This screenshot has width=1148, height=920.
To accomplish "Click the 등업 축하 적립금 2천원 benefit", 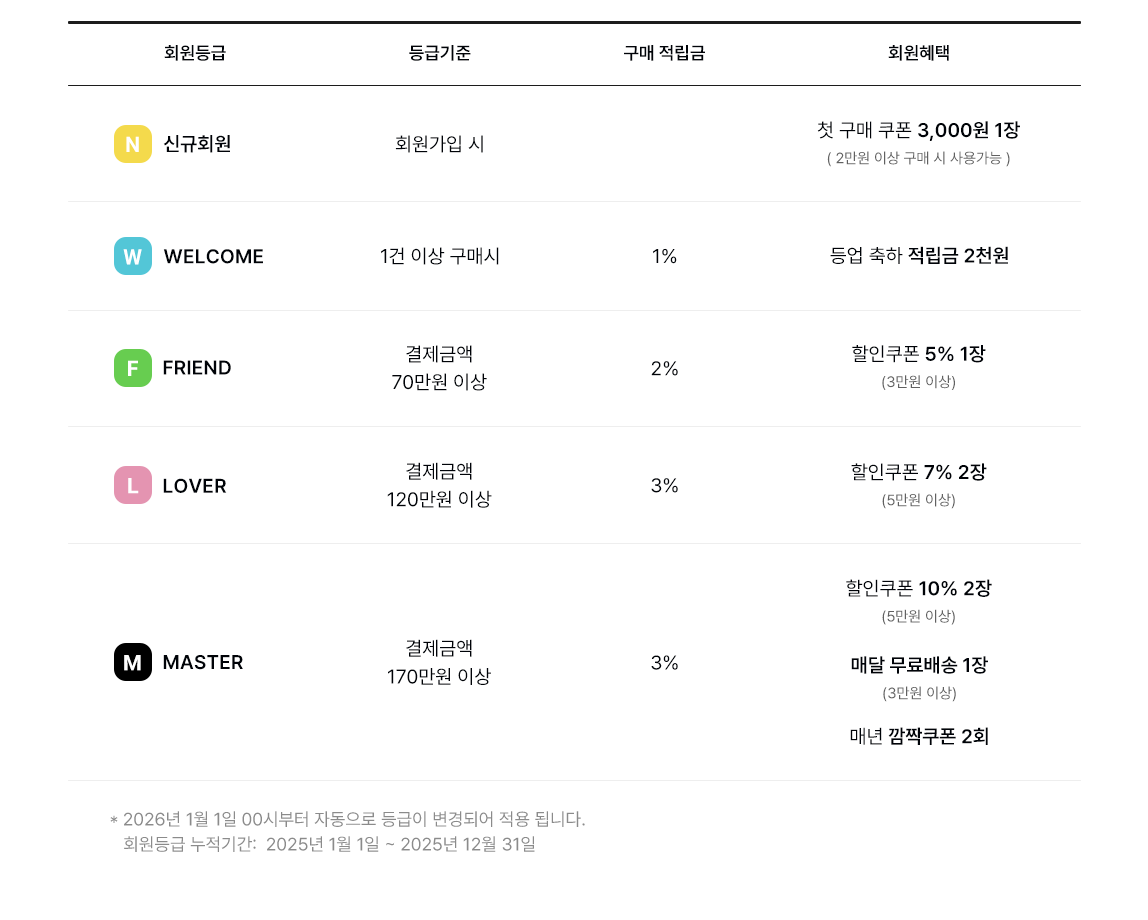I will click(918, 256).
